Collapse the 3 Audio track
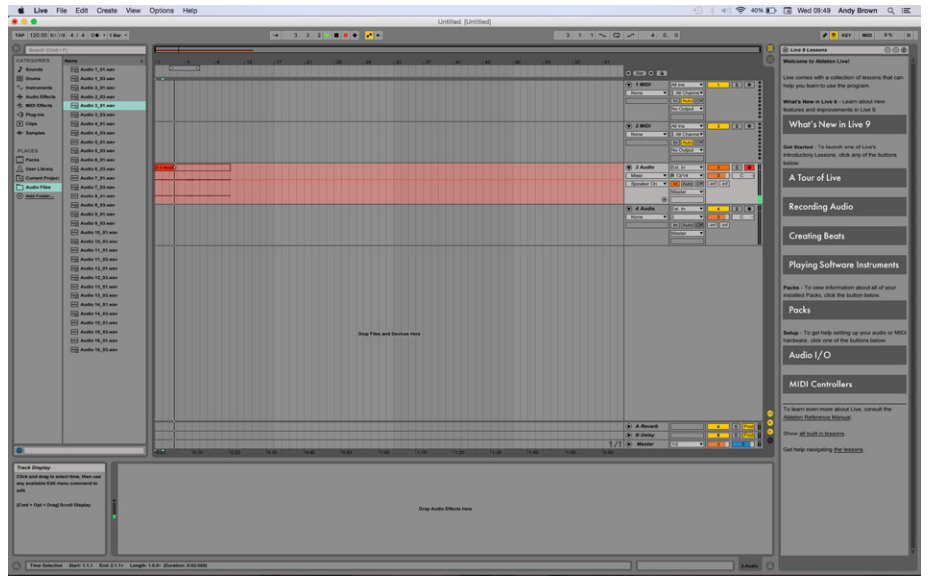This screenshot has height=582, width=930. (x=629, y=167)
